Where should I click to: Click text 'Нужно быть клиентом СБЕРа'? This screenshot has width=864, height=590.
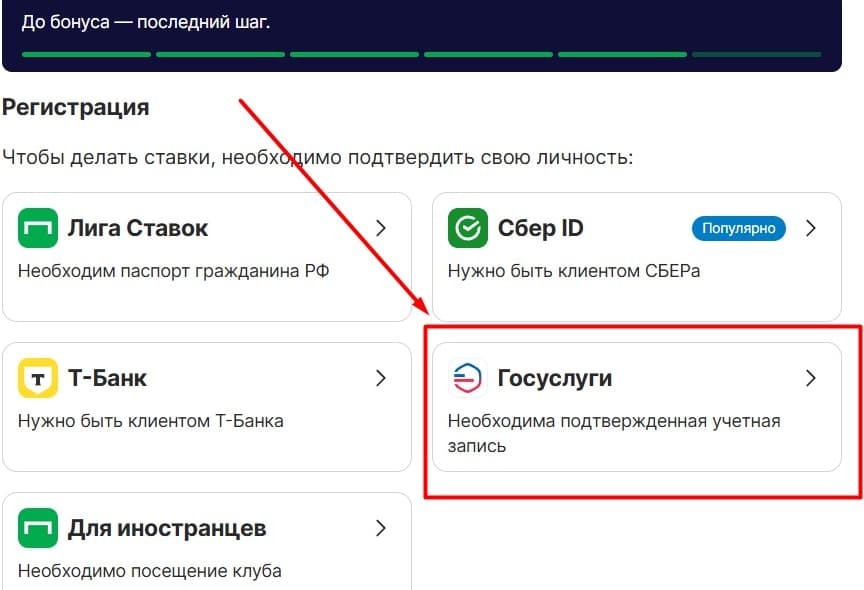(574, 271)
